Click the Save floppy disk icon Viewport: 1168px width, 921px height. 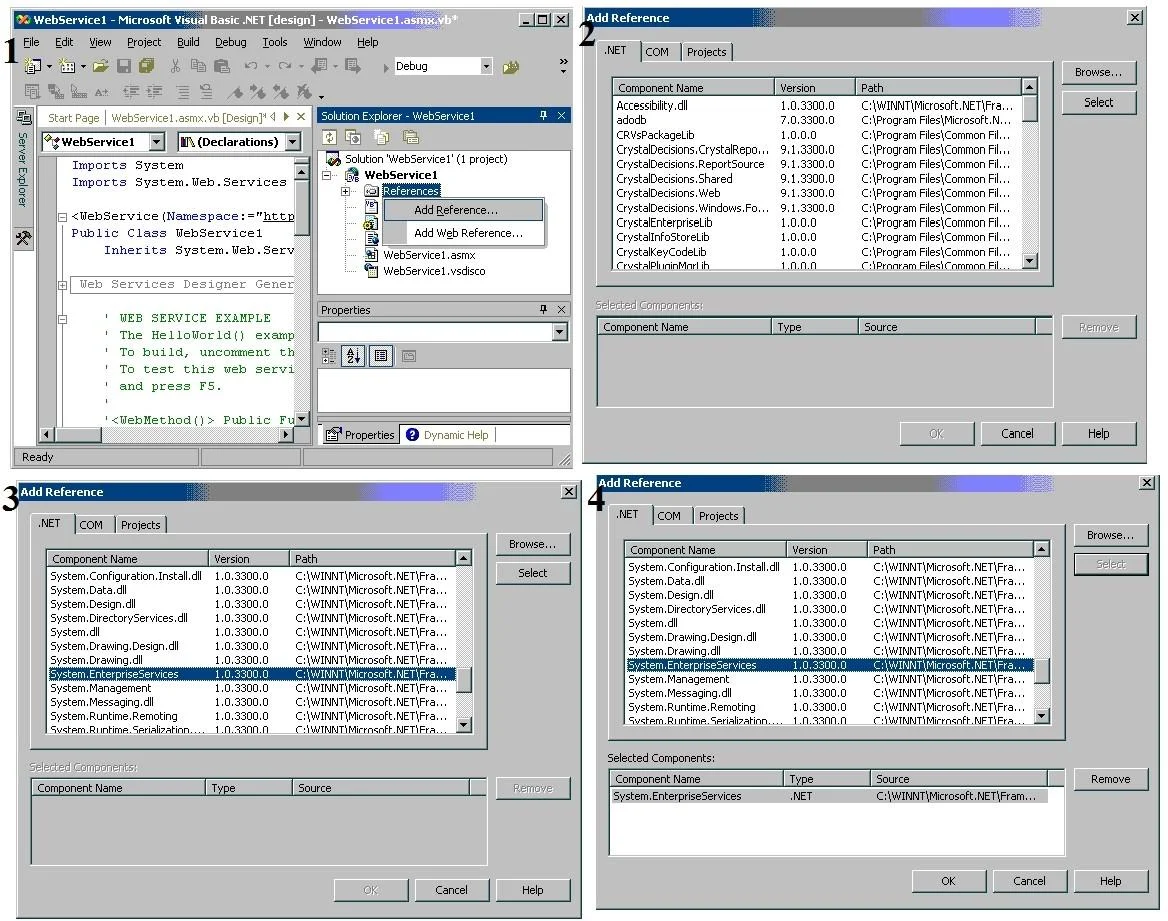point(124,66)
